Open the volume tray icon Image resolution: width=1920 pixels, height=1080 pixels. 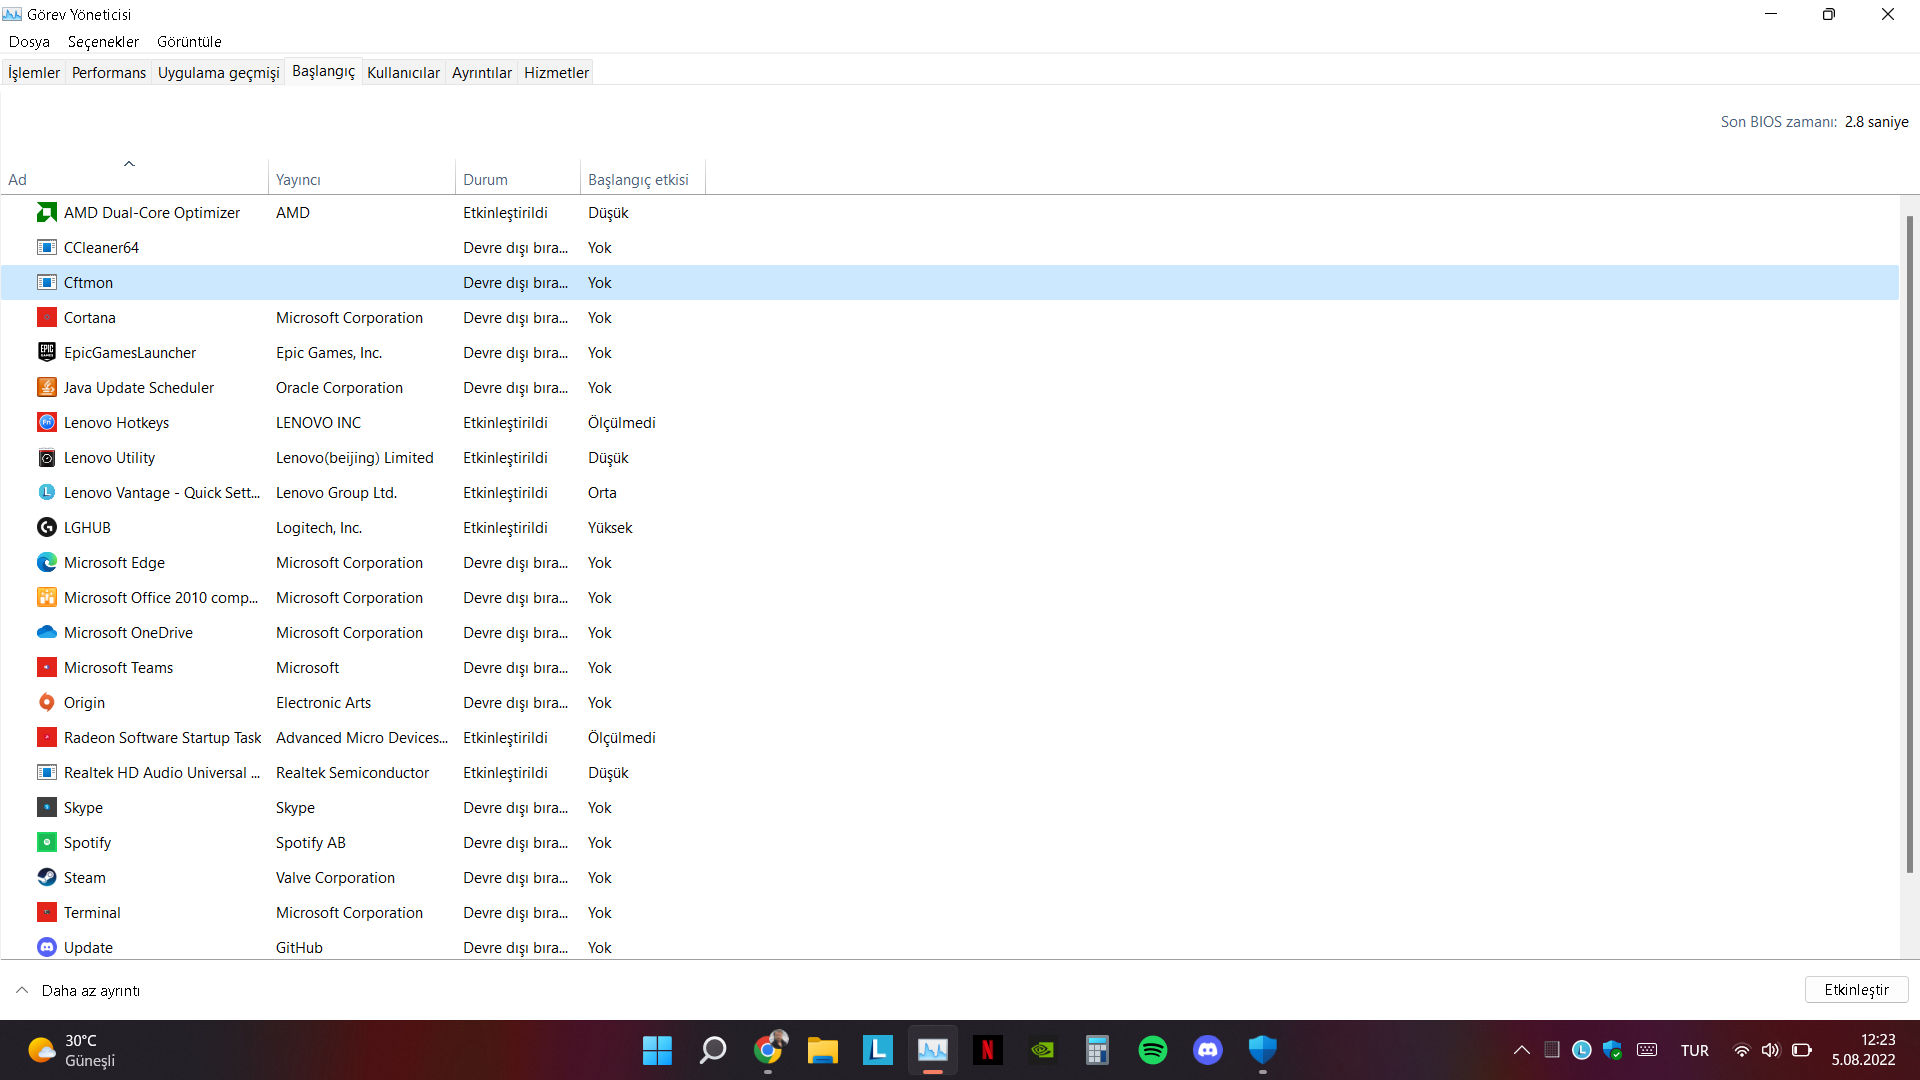point(1771,1050)
